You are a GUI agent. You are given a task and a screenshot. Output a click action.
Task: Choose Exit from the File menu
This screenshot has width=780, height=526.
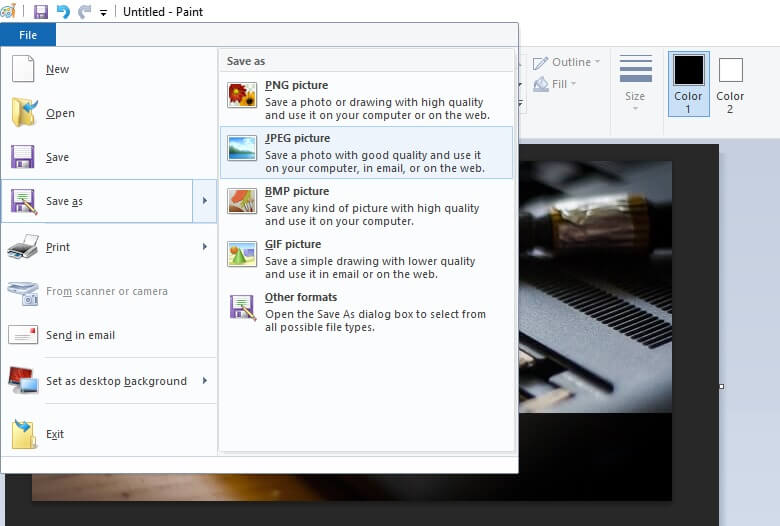tap(109, 434)
